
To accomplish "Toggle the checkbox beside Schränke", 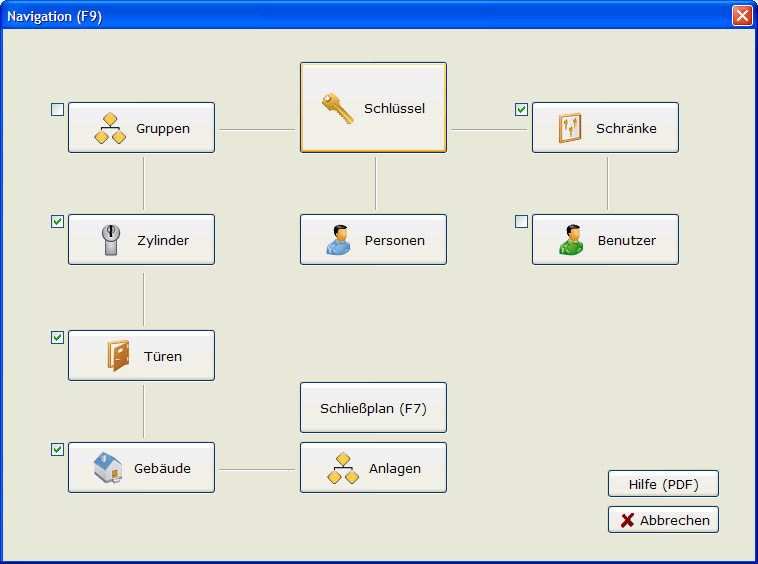I will 521,110.
